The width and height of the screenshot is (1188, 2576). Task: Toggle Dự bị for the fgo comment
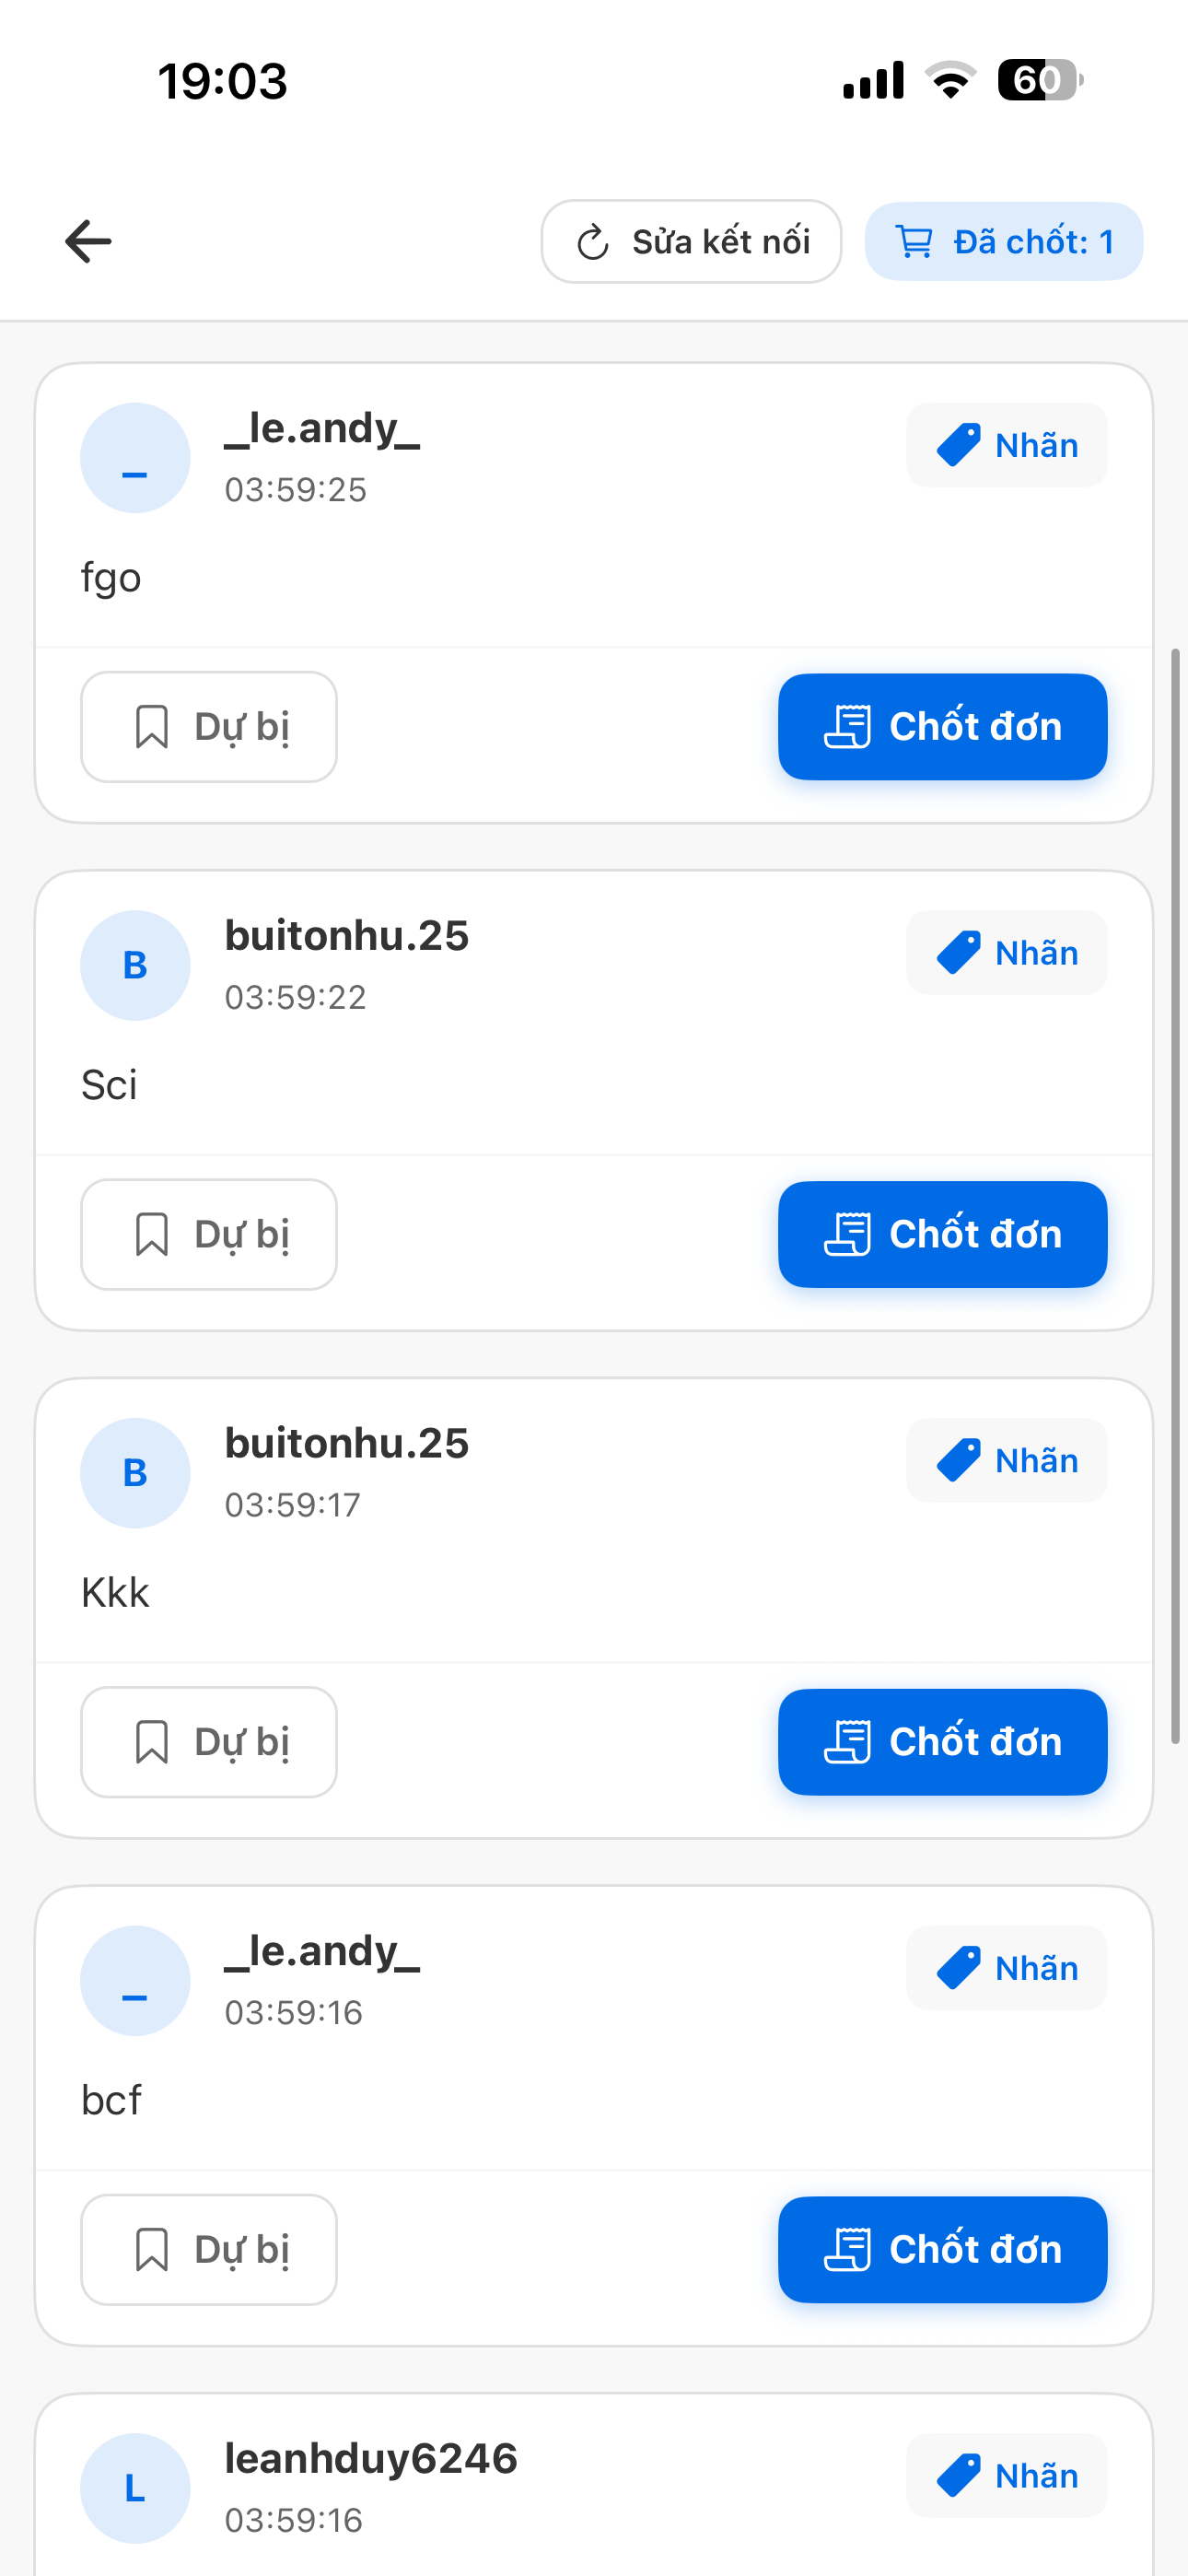(x=209, y=727)
